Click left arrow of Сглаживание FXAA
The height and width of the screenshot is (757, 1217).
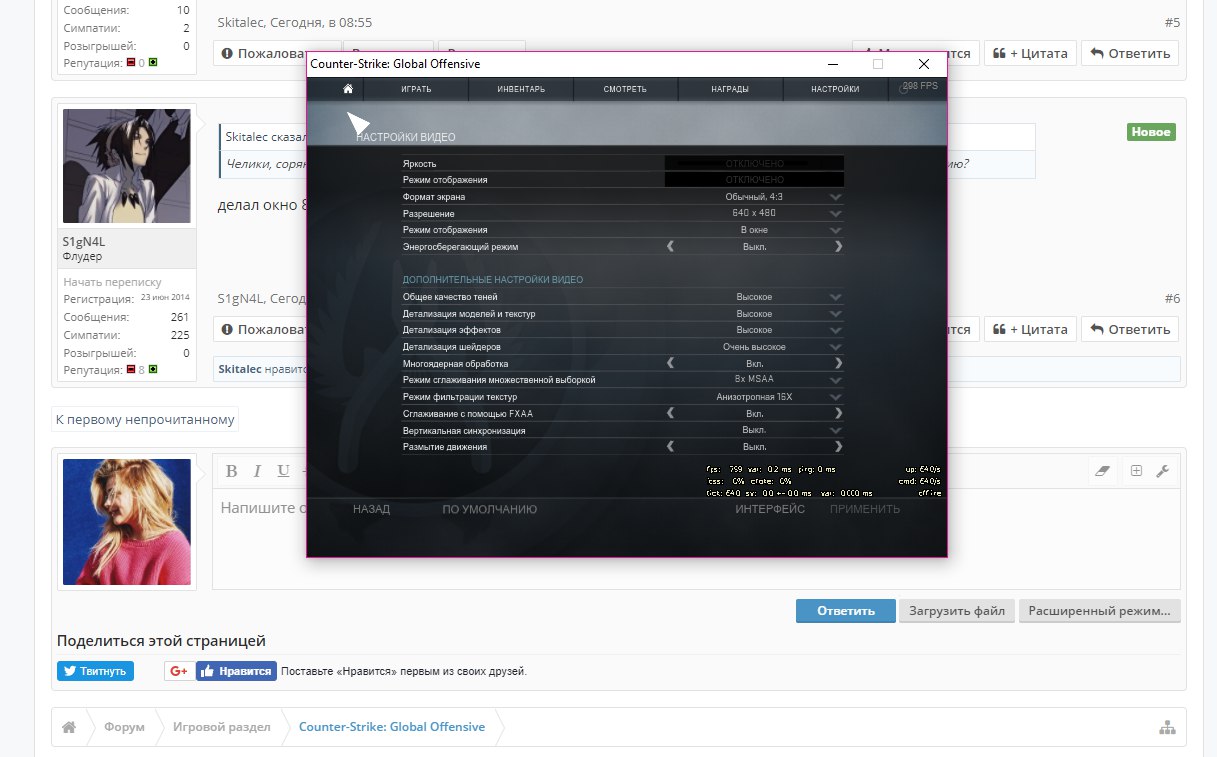click(670, 413)
